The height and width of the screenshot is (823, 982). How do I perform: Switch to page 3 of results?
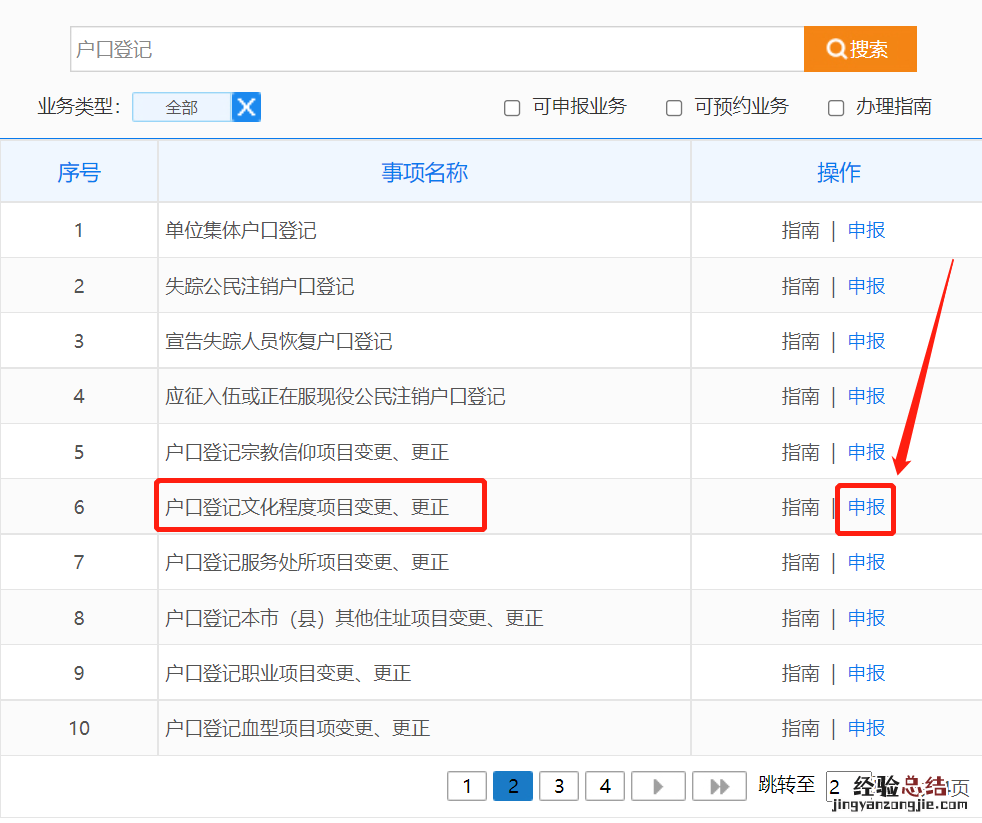click(559, 786)
